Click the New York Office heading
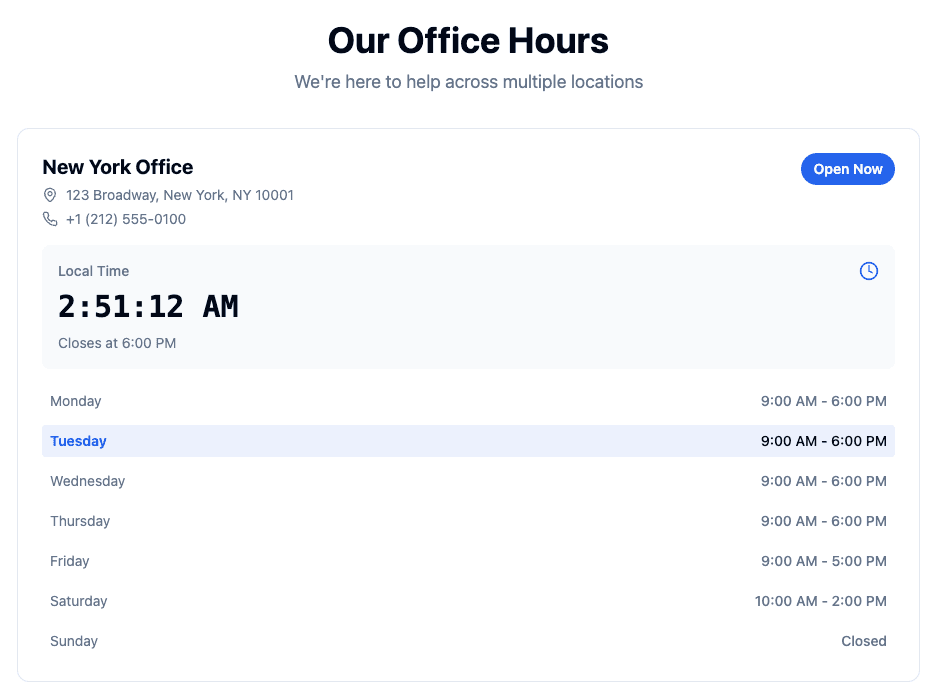This screenshot has height=693, width=936. (117, 167)
